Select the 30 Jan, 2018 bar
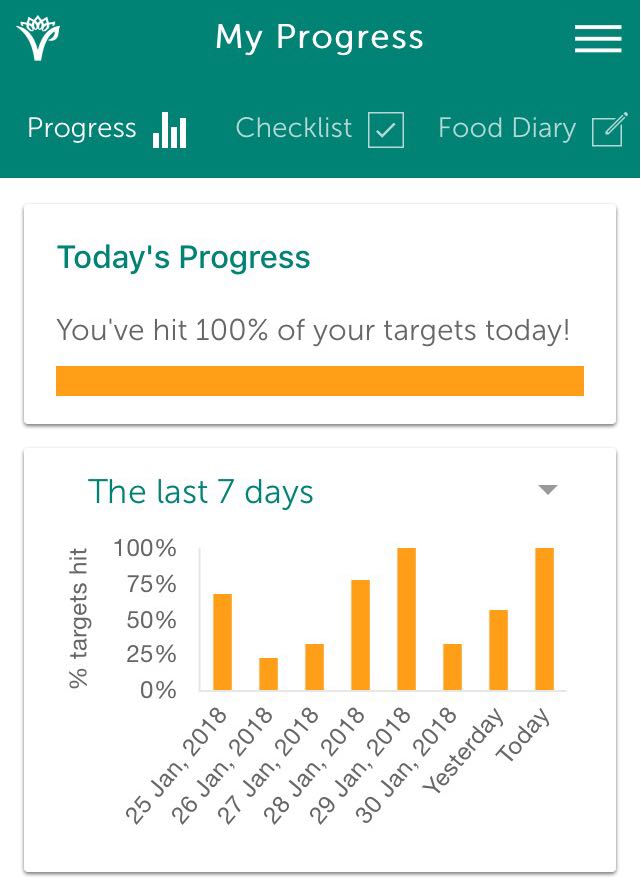 (x=452, y=667)
